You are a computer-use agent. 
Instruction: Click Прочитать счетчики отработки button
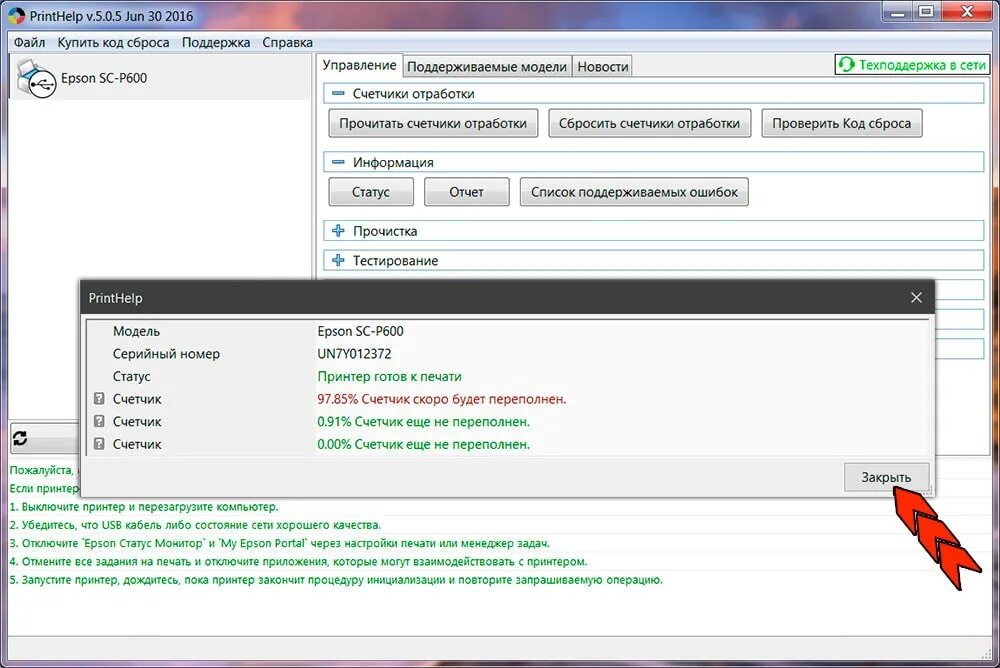point(433,123)
